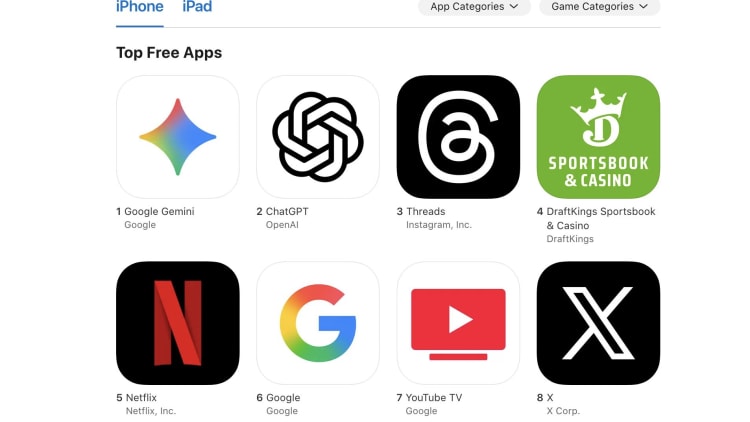Open the Google Gemini title link
Viewport: 750px width, 422px height.
(159, 211)
